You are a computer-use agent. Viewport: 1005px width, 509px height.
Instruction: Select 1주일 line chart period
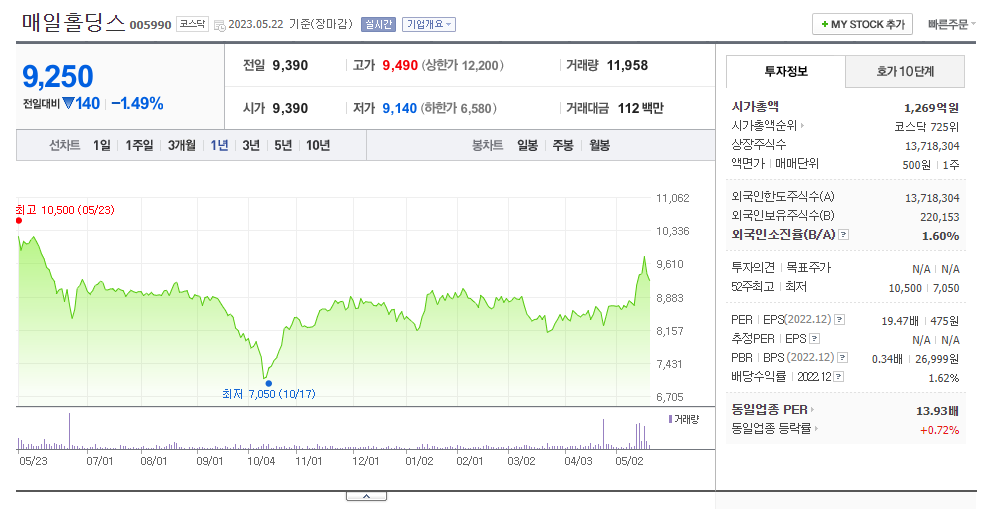click(139, 146)
